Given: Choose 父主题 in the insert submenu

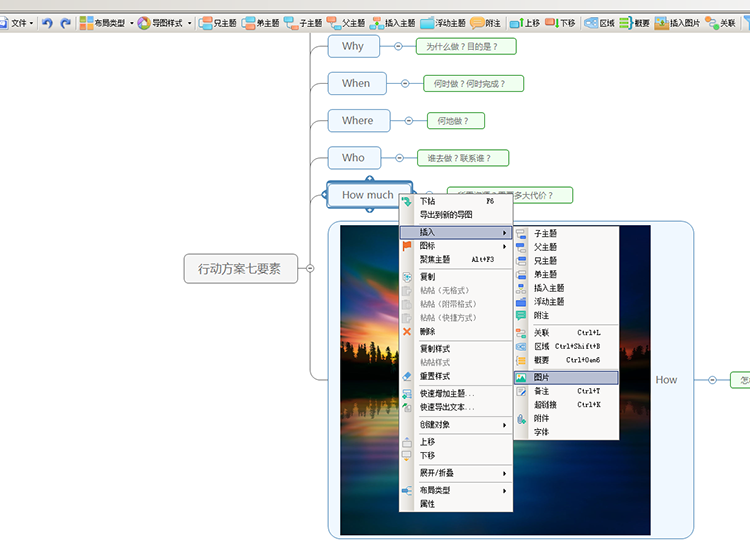Looking at the screenshot, I should coord(566,247).
